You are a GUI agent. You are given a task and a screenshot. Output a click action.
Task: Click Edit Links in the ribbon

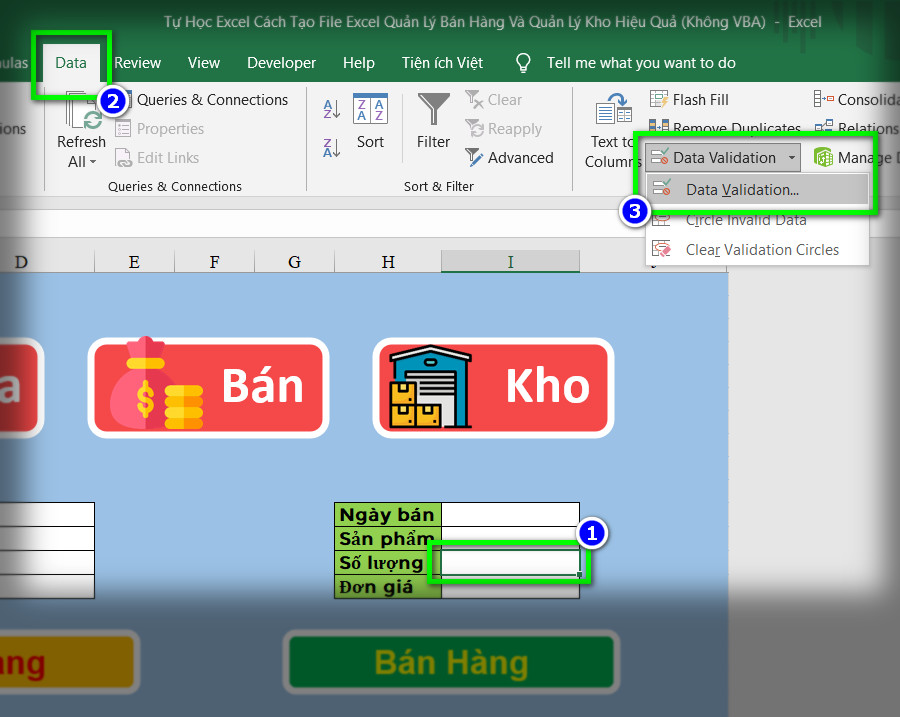(x=157, y=158)
